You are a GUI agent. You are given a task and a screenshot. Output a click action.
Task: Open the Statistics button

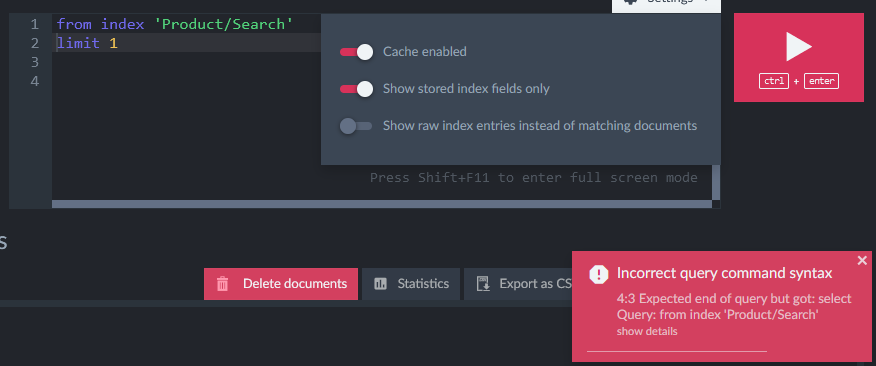point(411,284)
